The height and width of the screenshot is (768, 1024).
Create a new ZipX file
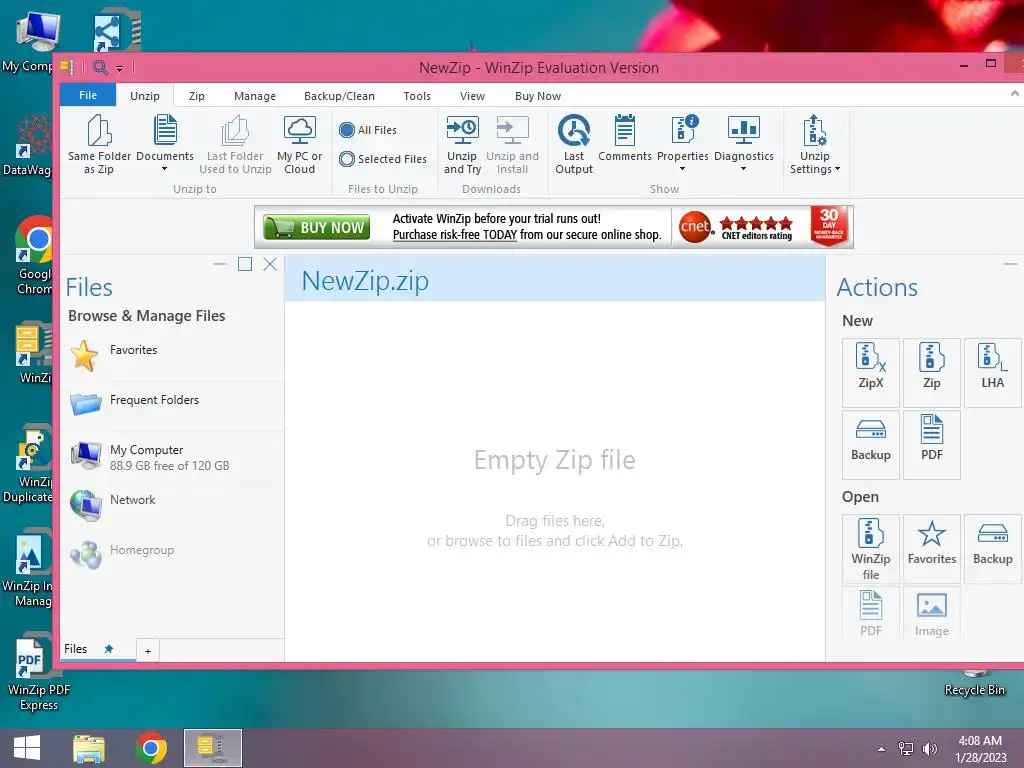871,372
